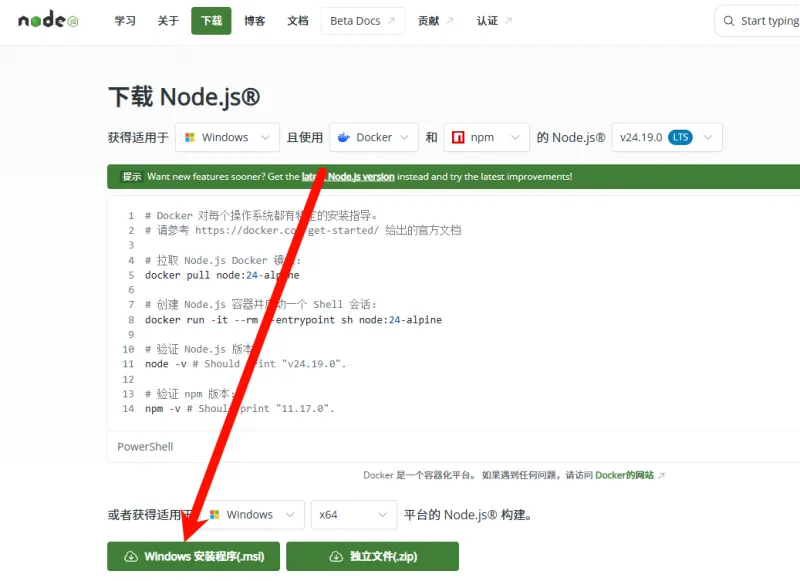Open the 学习 menu item

[x=125, y=21]
